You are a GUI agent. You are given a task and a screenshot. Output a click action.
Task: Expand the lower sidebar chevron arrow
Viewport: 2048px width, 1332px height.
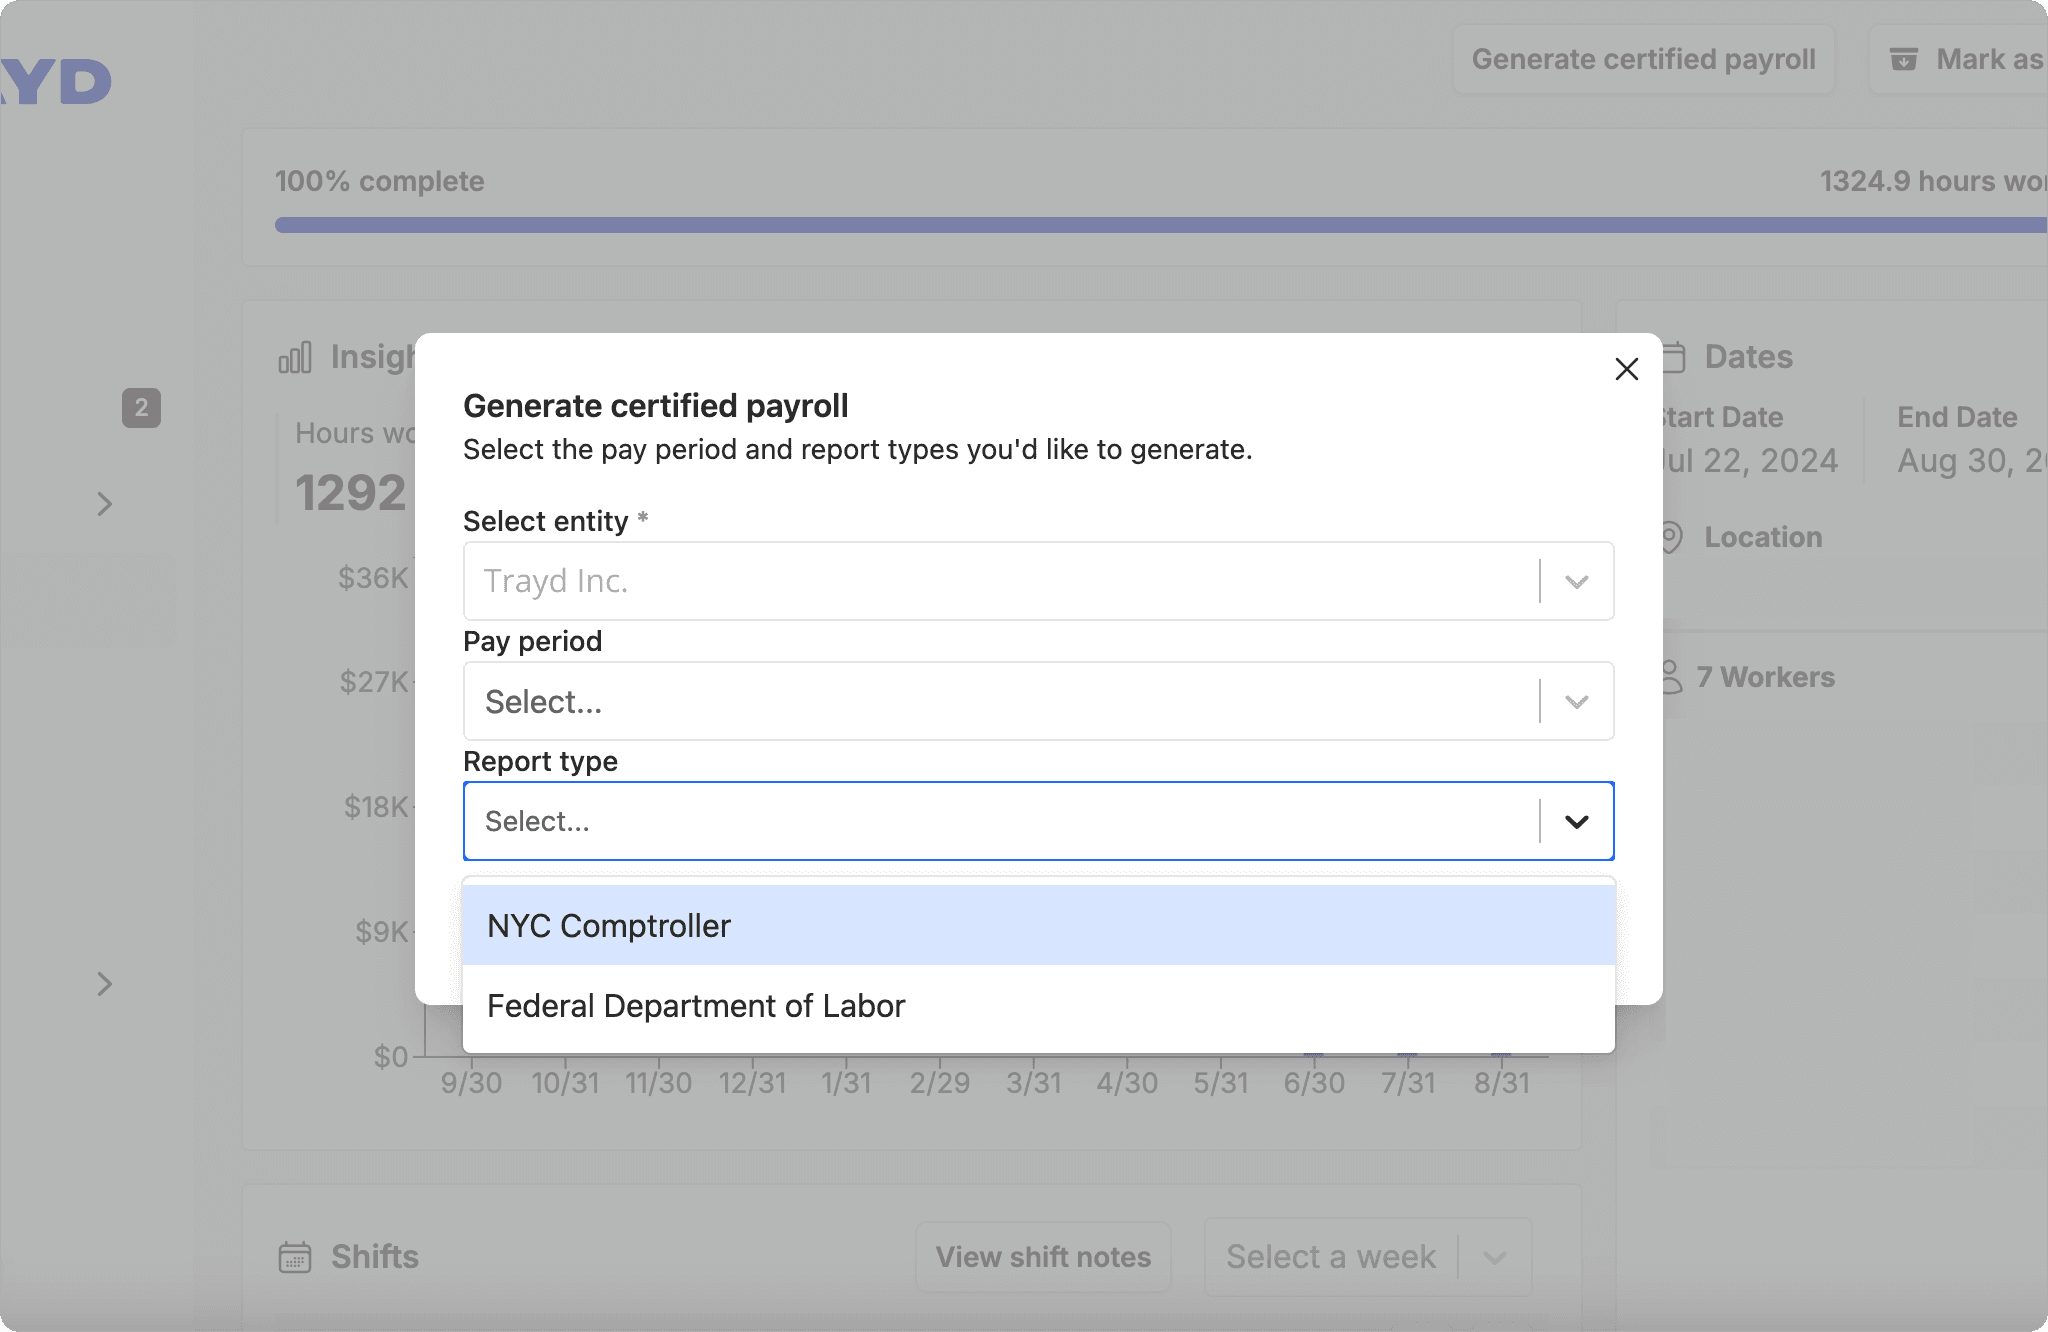pyautogui.click(x=105, y=984)
